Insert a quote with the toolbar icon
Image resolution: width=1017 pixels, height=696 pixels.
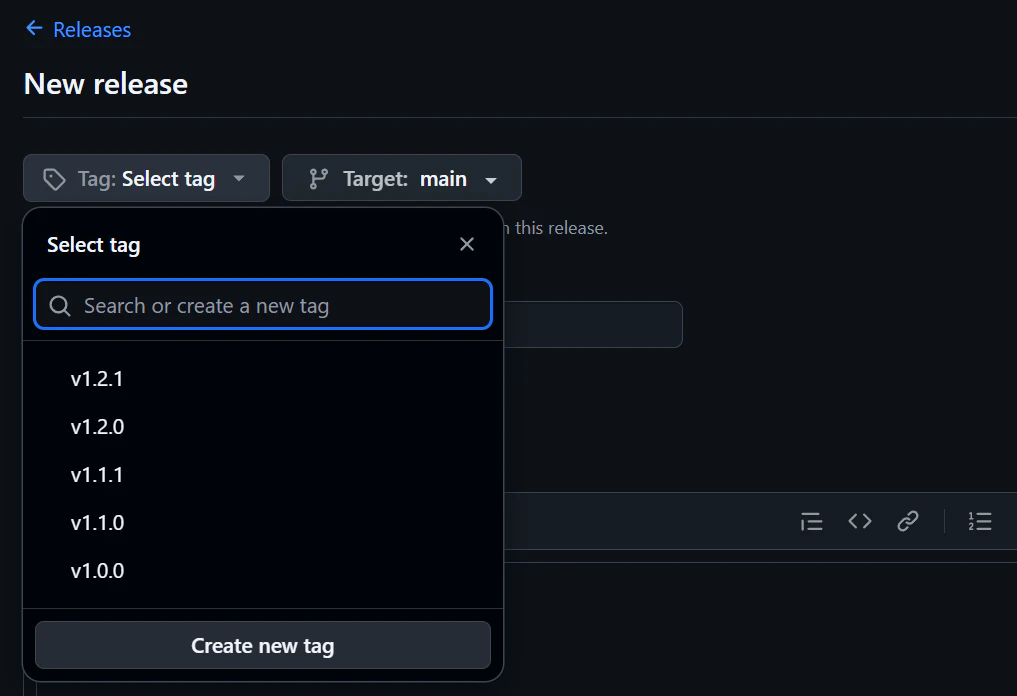click(x=811, y=521)
